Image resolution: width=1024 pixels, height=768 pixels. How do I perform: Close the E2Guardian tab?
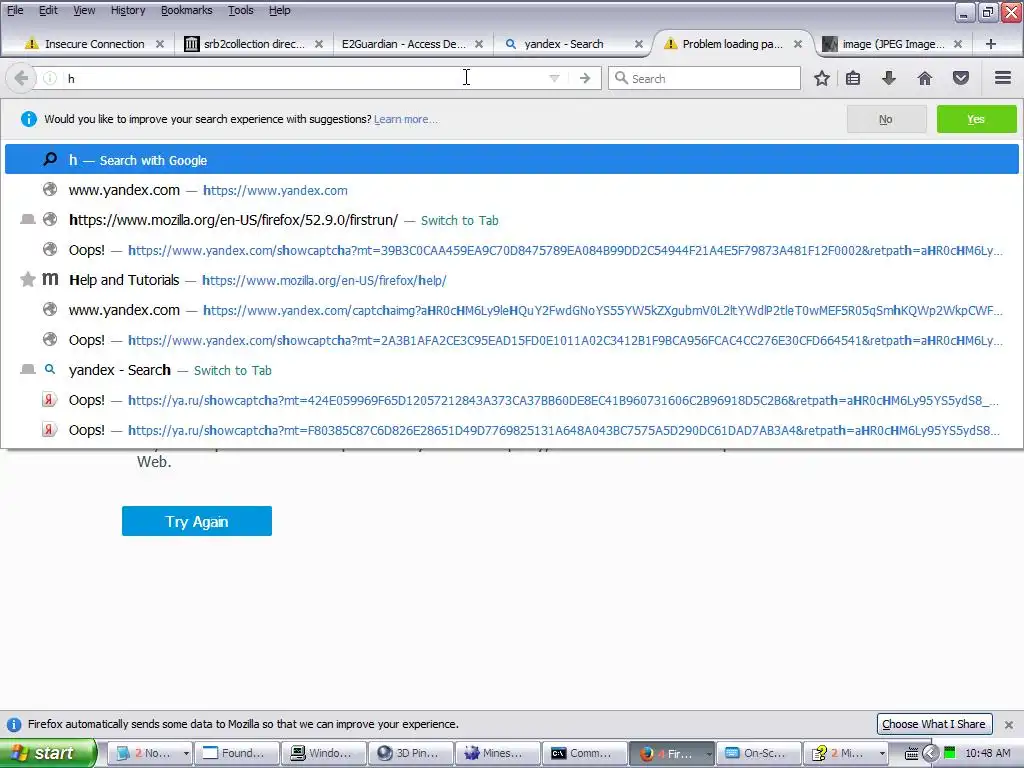click(x=479, y=44)
